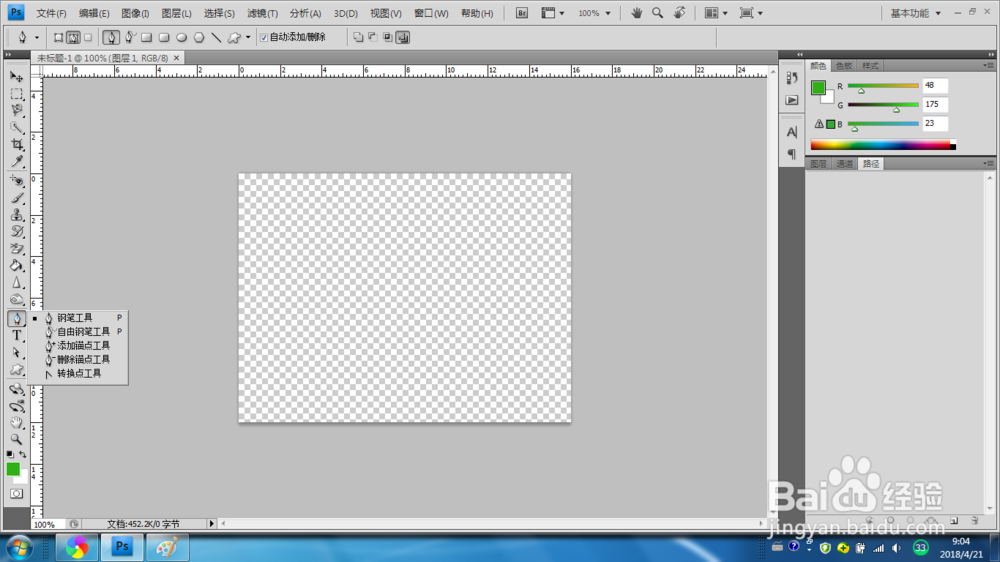The height and width of the screenshot is (562, 1000).
Task: Click foreground color swatch in toolbox
Action: click(x=13, y=470)
